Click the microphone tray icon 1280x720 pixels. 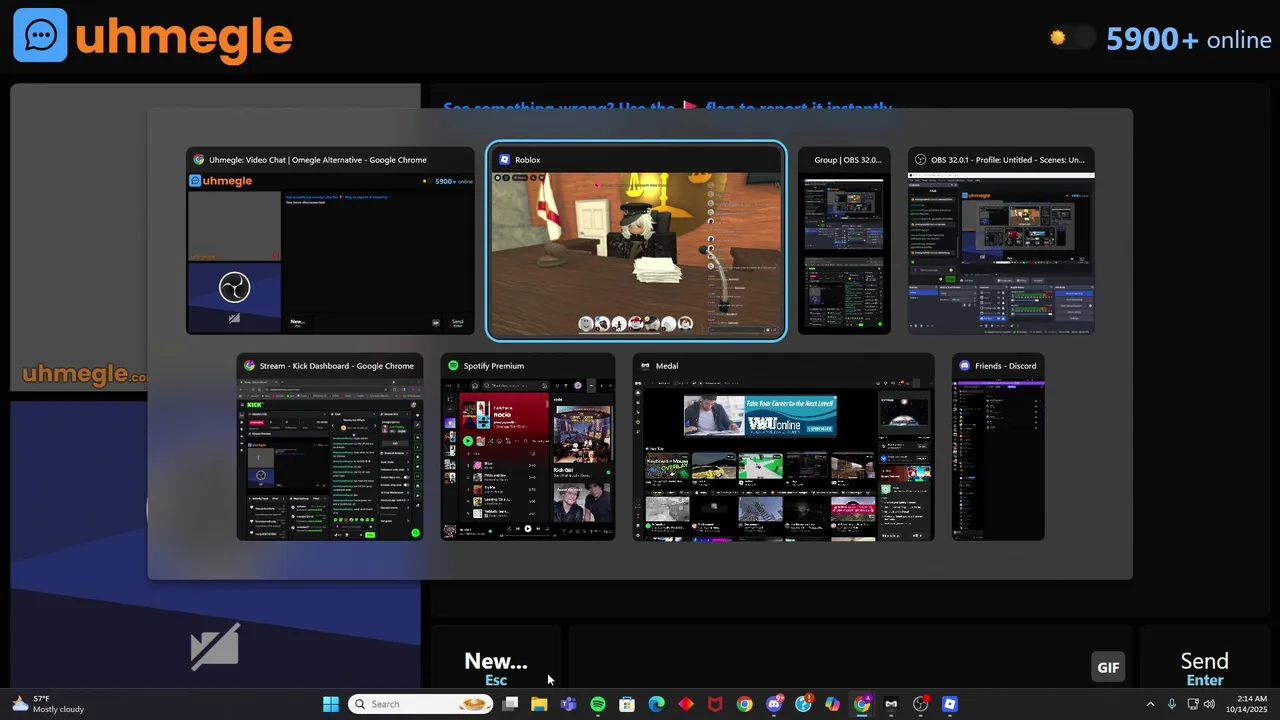click(x=1171, y=704)
